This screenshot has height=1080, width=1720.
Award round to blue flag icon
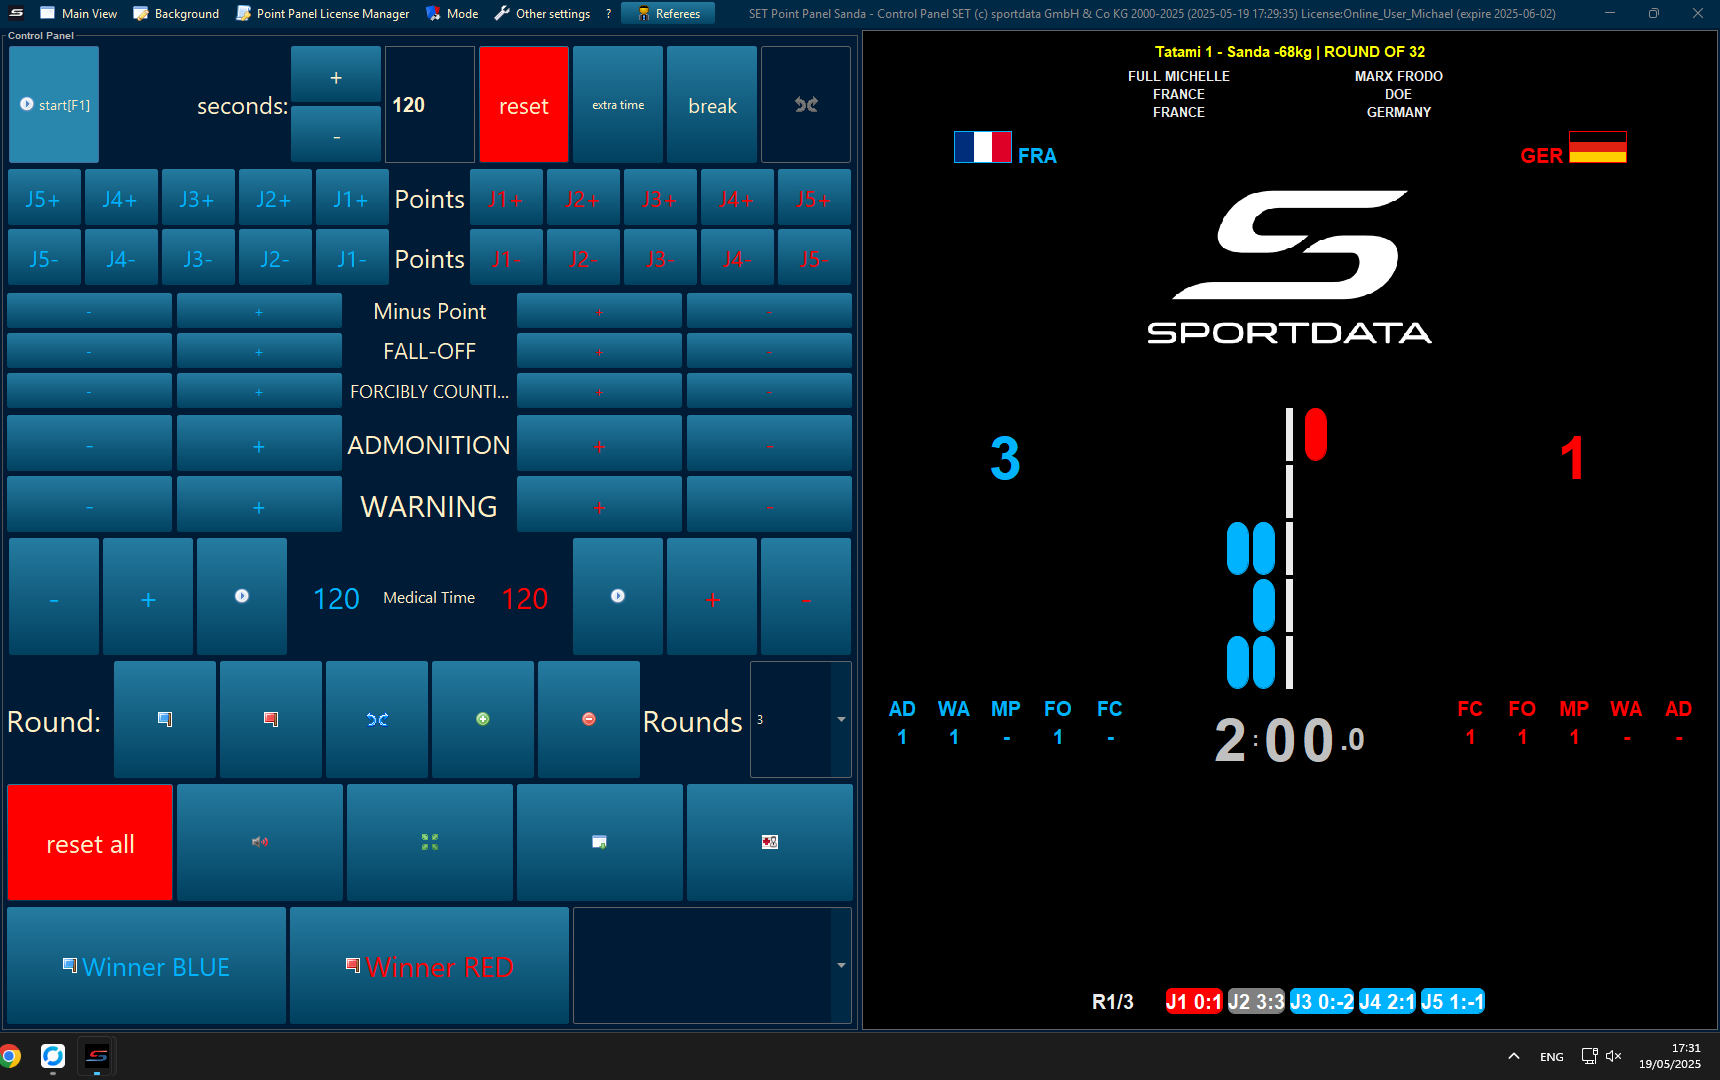click(165, 719)
